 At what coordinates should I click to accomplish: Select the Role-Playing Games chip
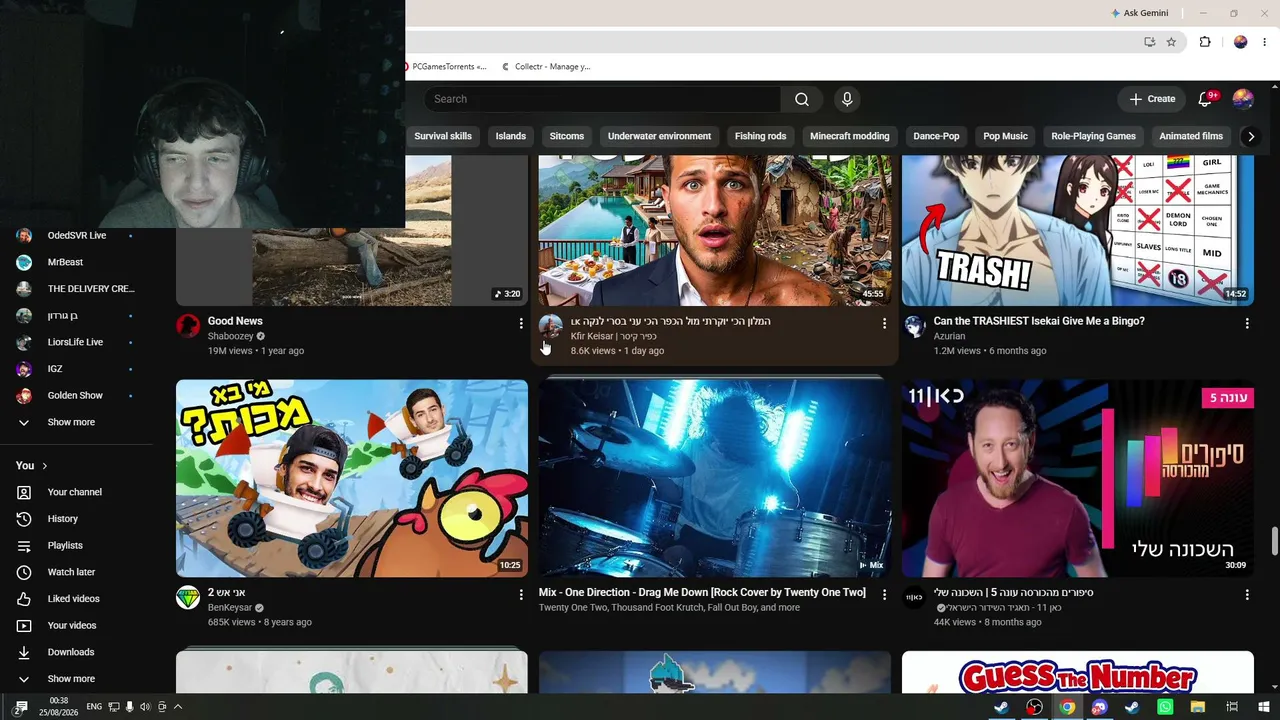point(1093,136)
